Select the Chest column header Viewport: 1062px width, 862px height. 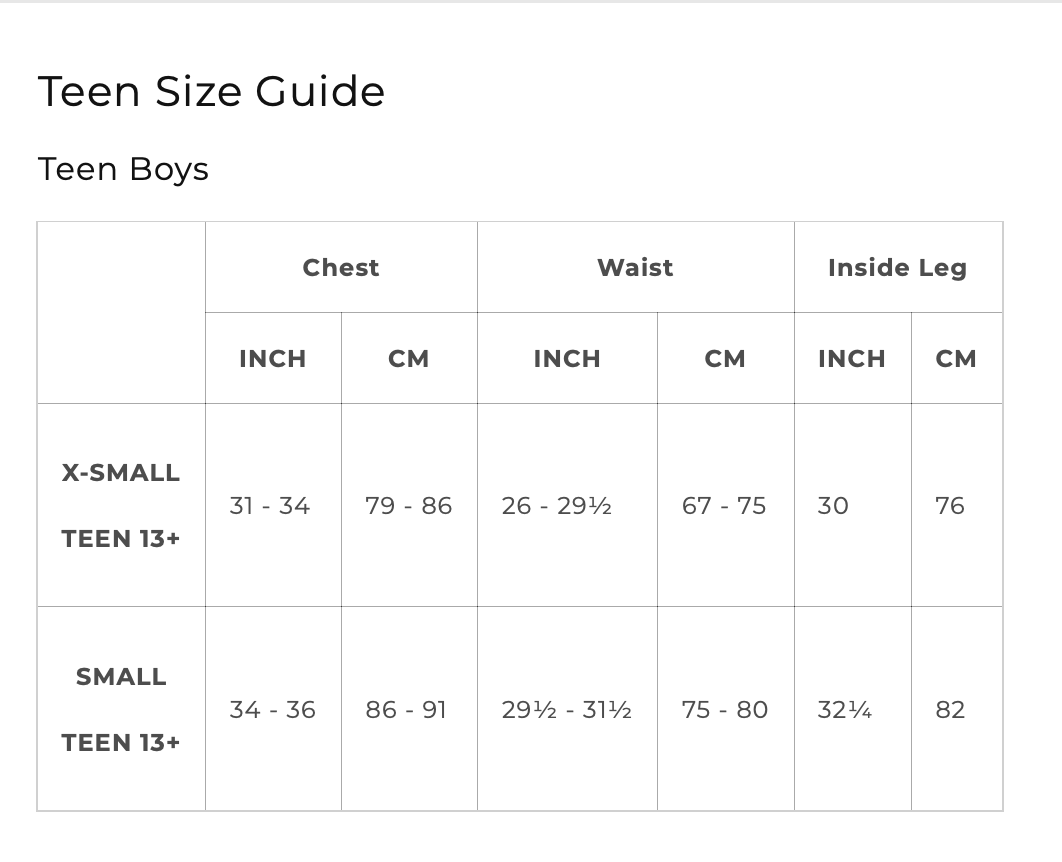pos(341,267)
